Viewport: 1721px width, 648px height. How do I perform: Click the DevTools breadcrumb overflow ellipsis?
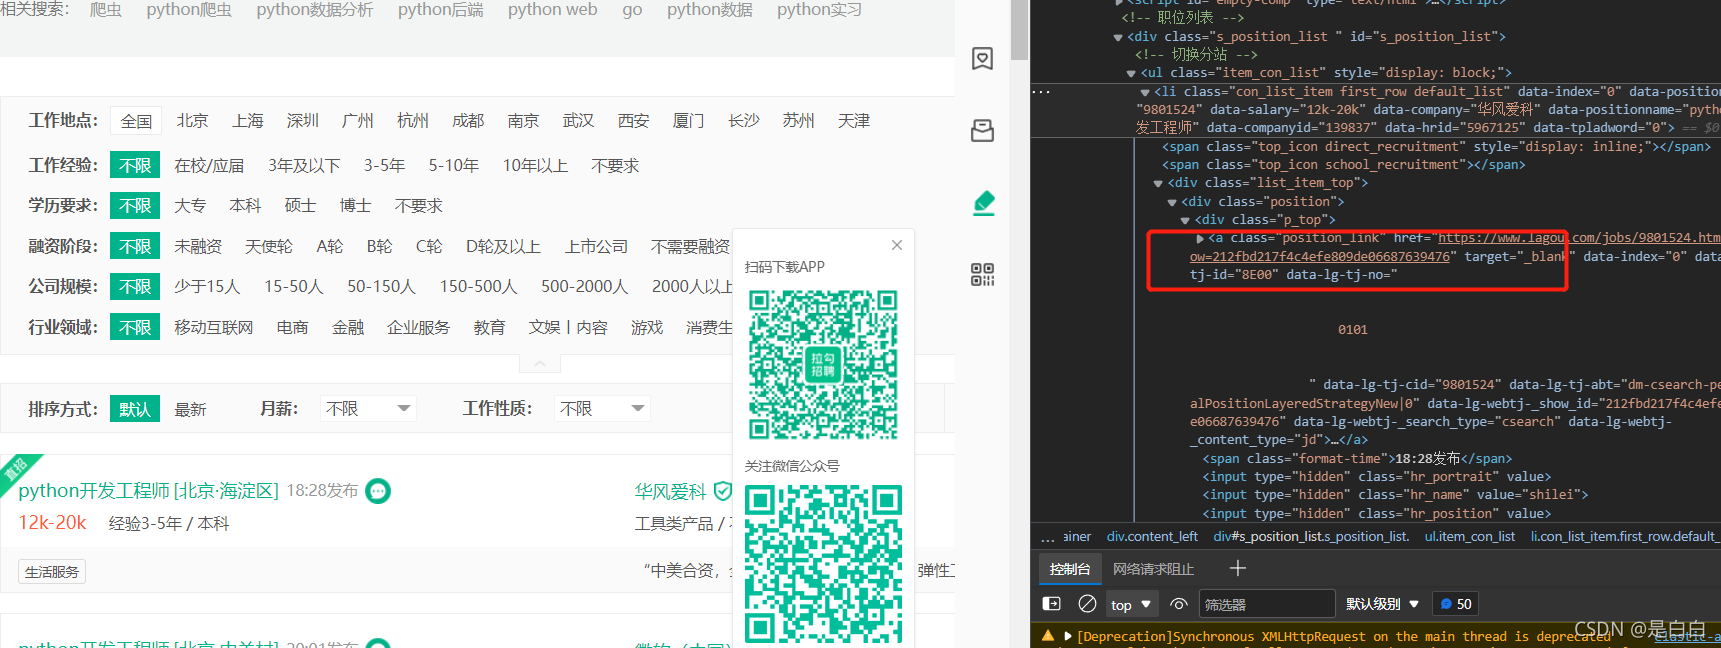coord(1047,538)
